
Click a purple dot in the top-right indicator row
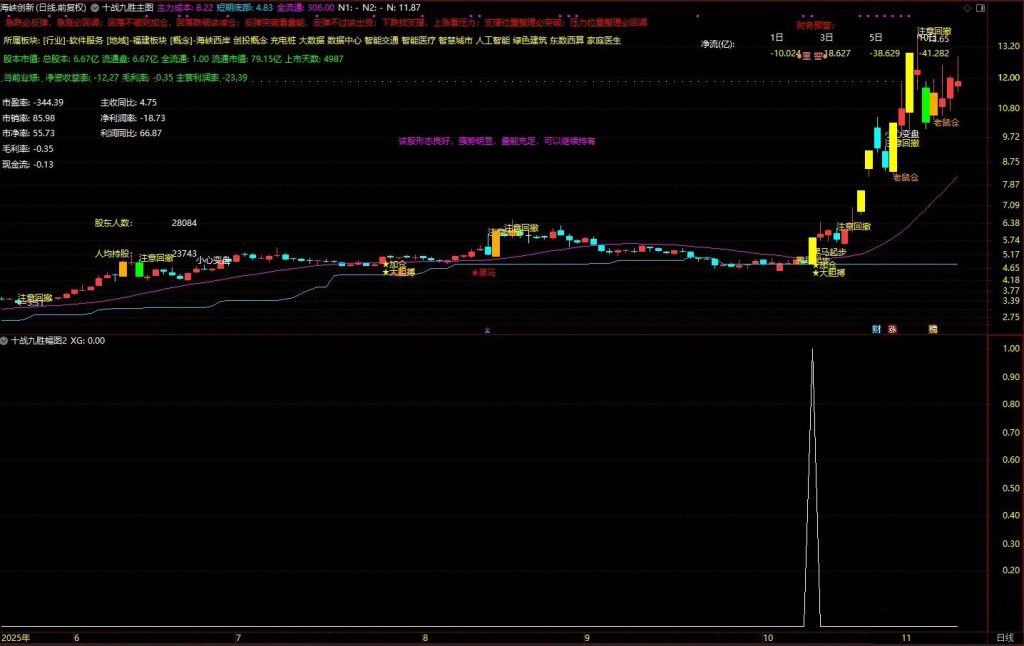[x=885, y=16]
